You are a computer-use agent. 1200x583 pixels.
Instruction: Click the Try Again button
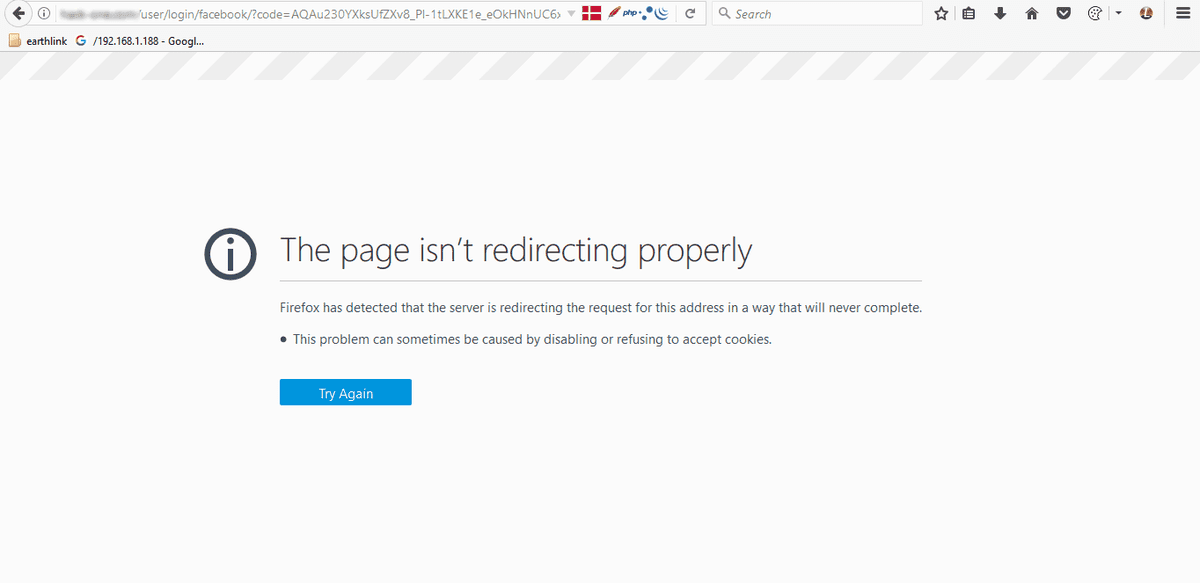point(346,393)
